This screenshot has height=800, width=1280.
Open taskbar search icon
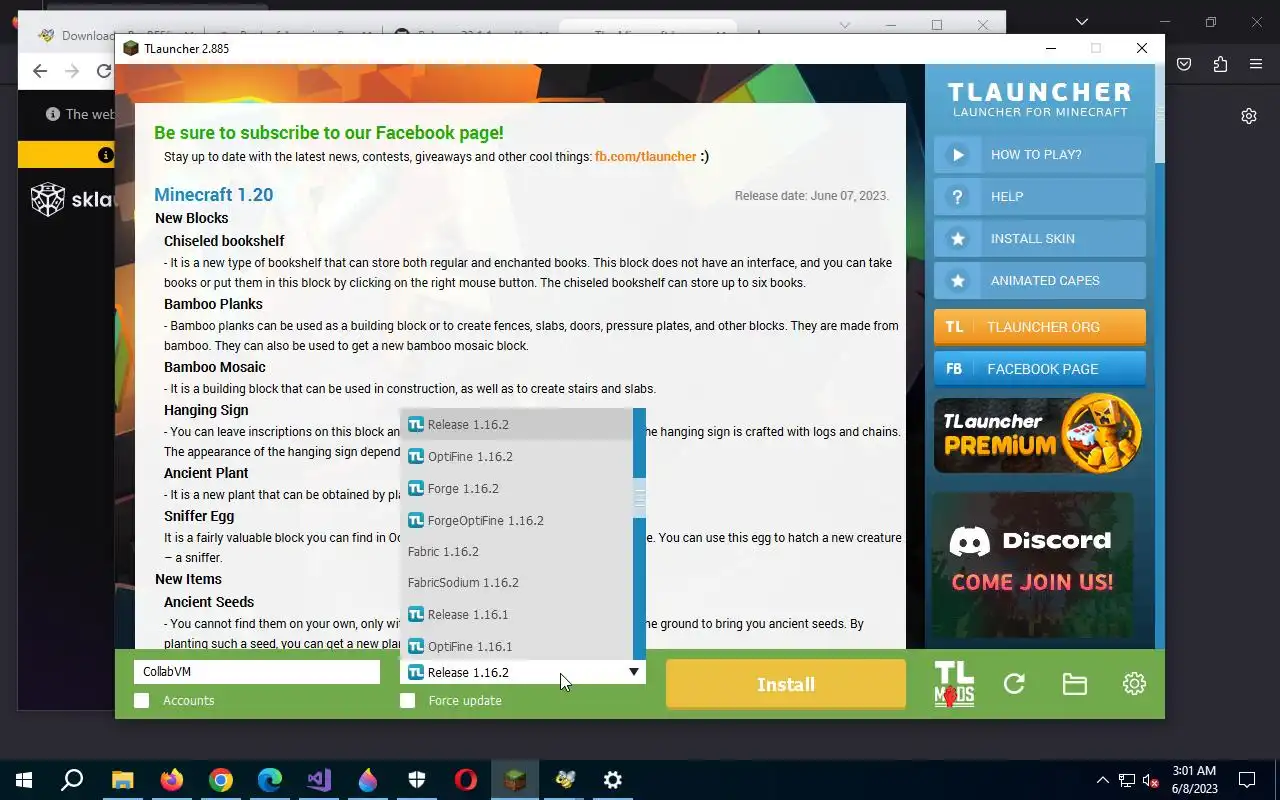72,780
